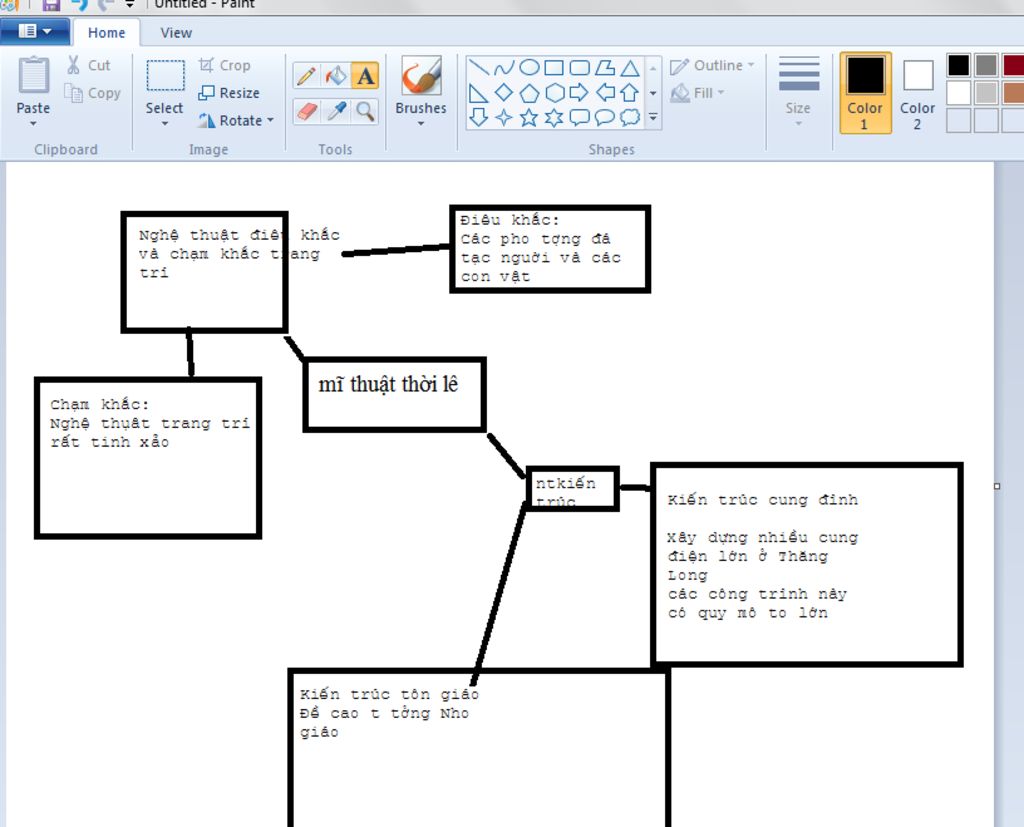Open the Paste dropdown arrow
The width and height of the screenshot is (1024, 827).
point(33,123)
